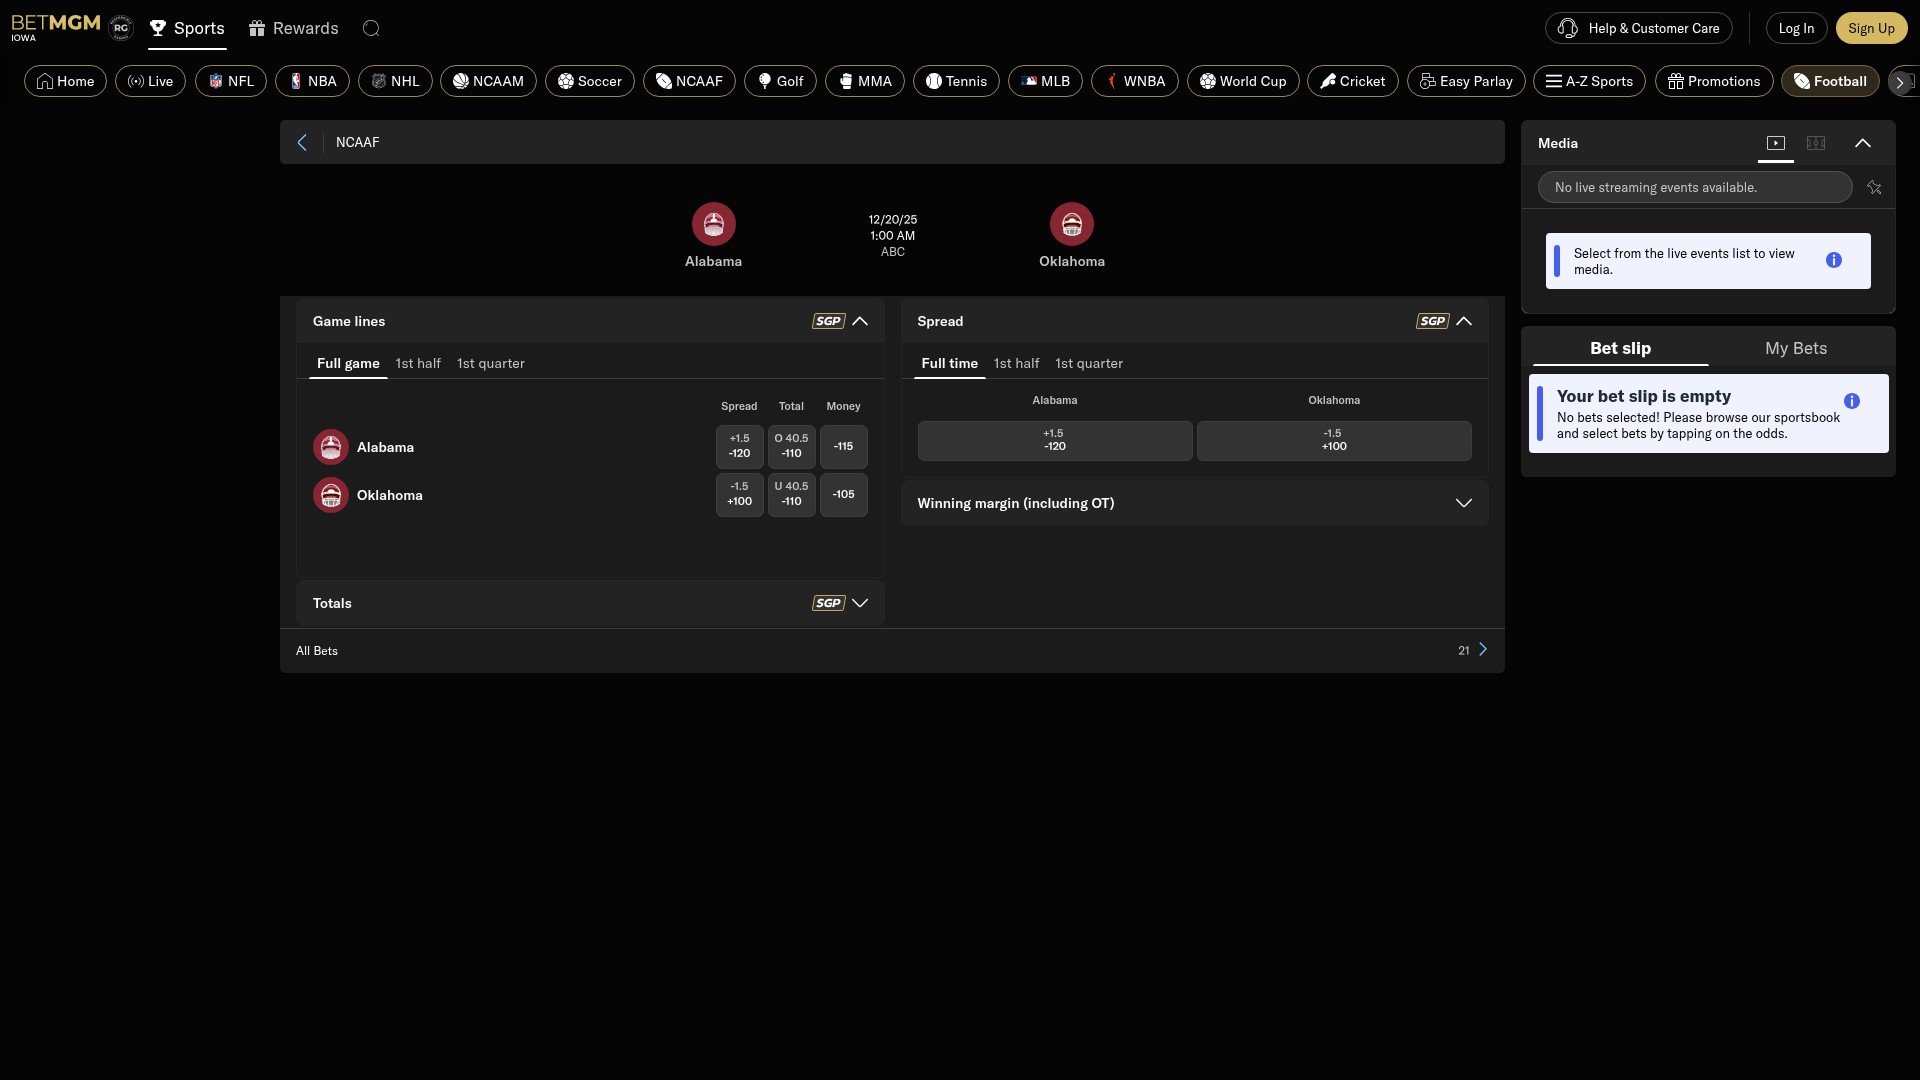Select the media video player icon
1920x1080 pixels.
coord(1776,143)
